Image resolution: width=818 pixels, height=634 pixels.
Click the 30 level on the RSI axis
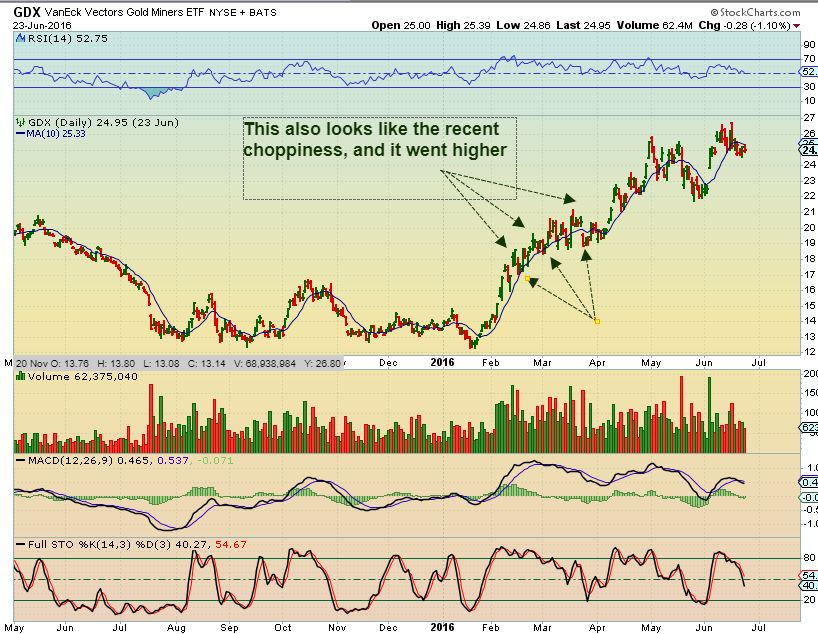click(x=809, y=86)
